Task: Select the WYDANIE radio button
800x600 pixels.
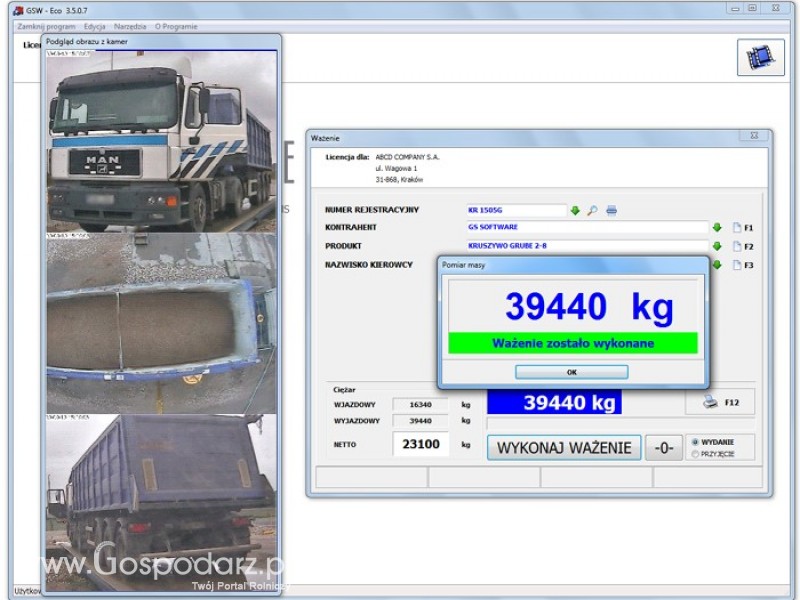Action: tap(695, 441)
